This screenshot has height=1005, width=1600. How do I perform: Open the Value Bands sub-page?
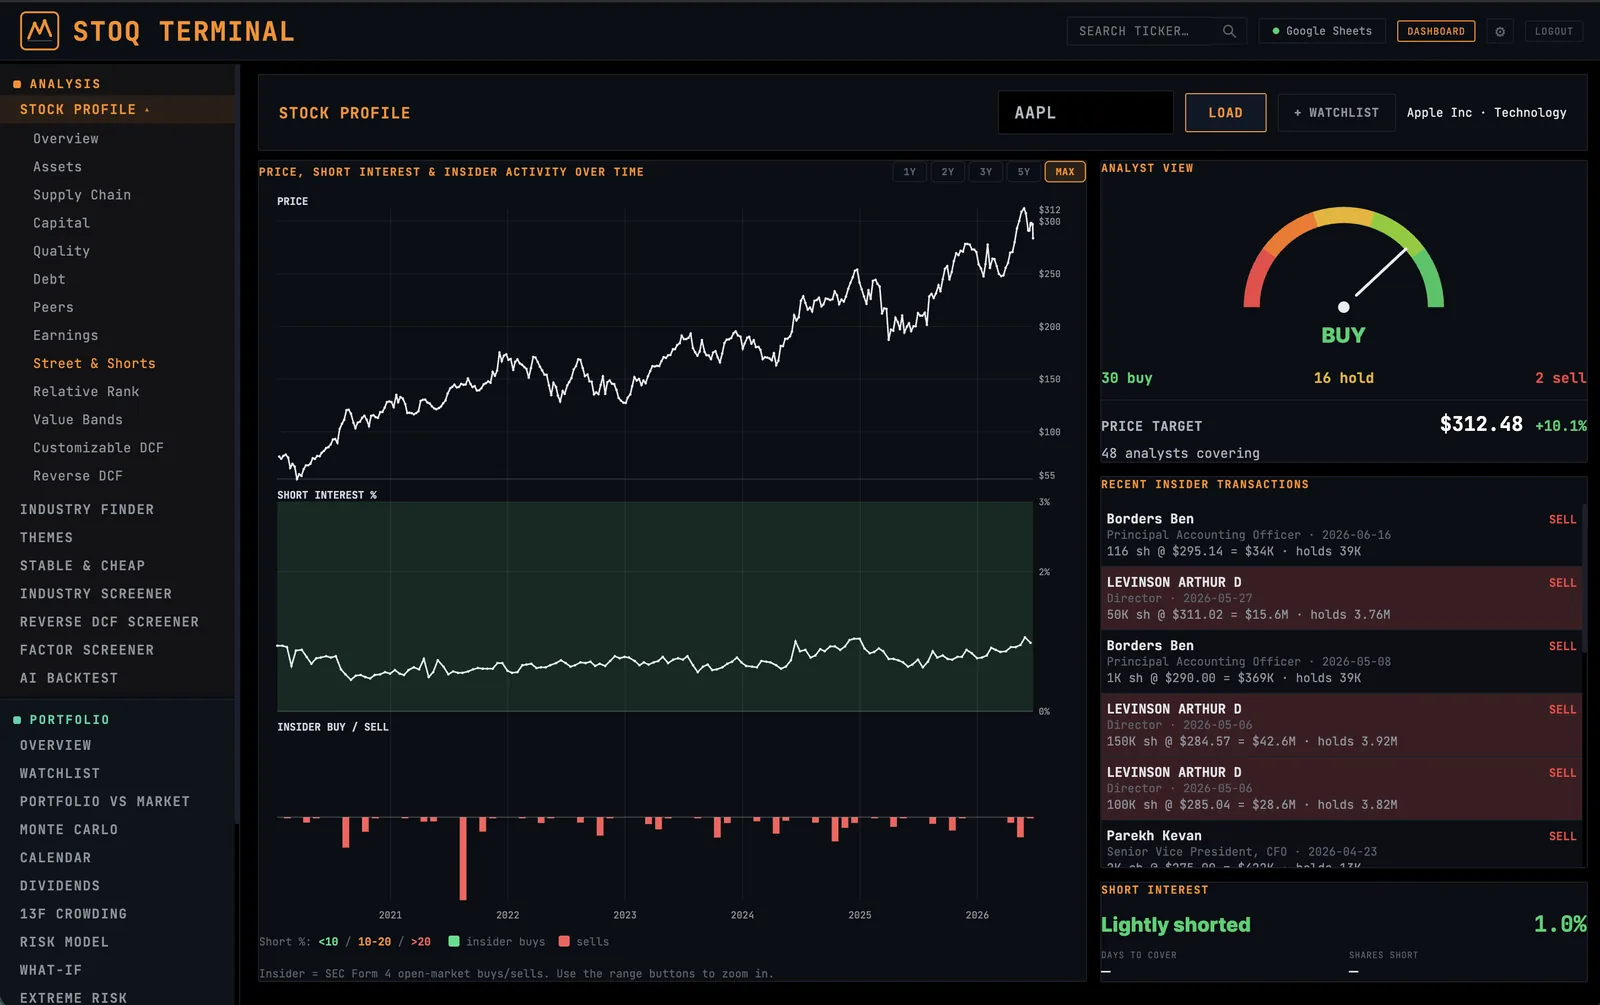pos(78,420)
